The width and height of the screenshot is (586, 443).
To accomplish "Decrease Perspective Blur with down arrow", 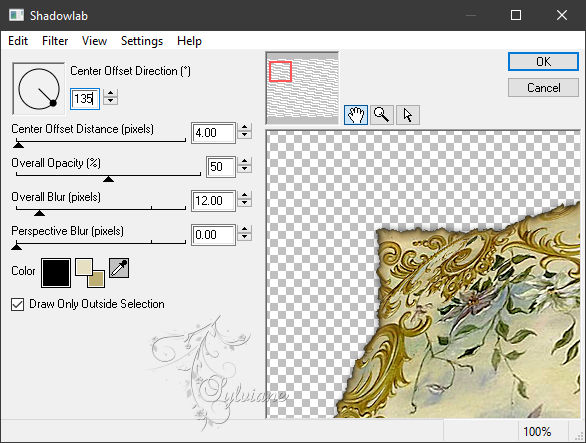I will pos(244,237).
